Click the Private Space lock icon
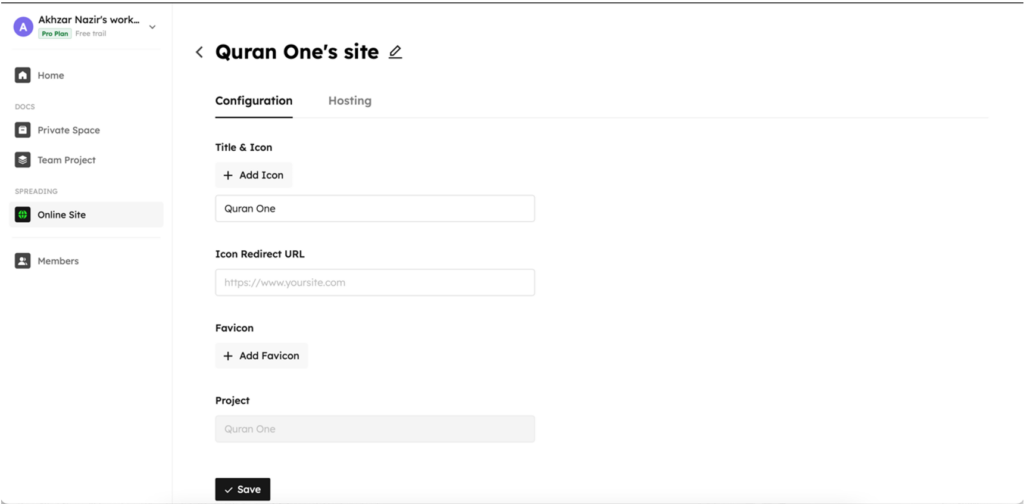Screen dimensions: 1024x504 coord(23,130)
